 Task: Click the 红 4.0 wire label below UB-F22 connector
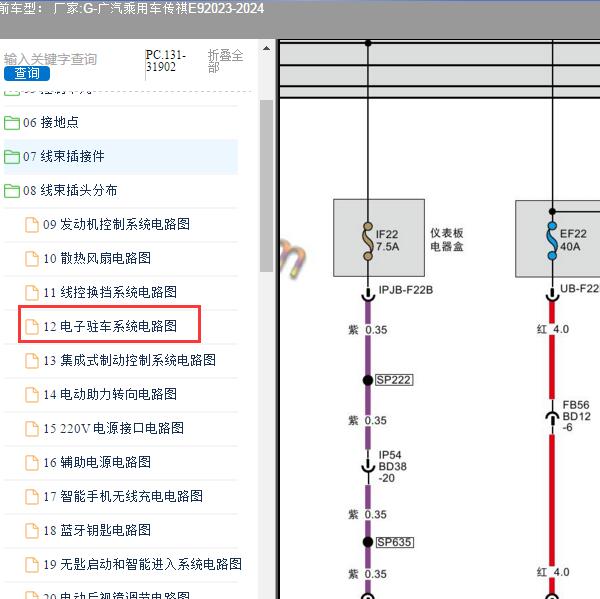[x=553, y=329]
